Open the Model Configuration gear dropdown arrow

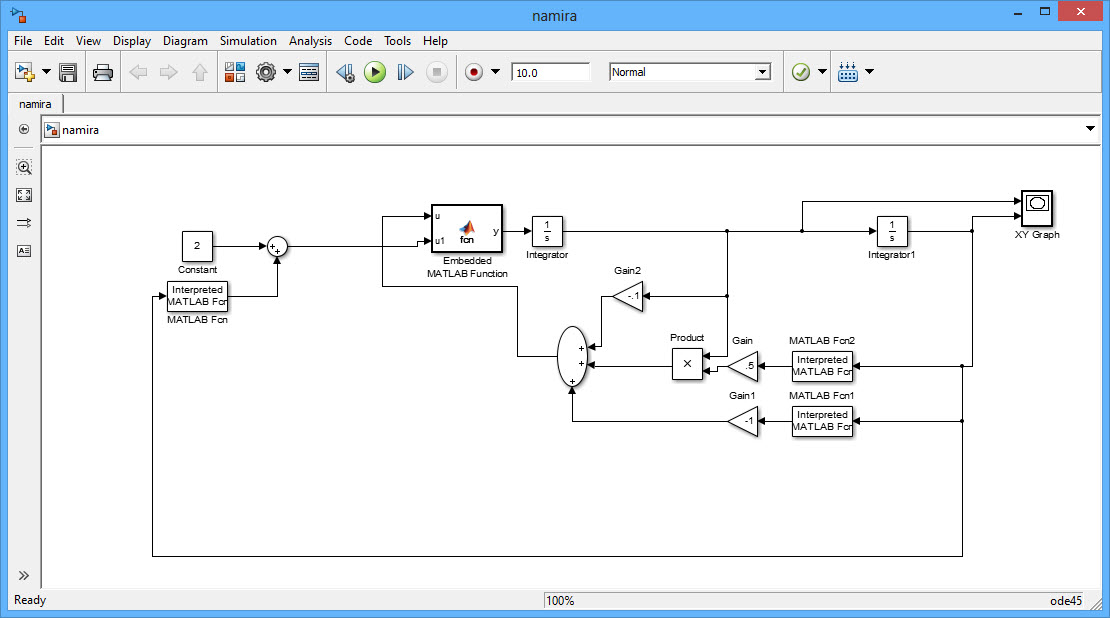pos(288,72)
